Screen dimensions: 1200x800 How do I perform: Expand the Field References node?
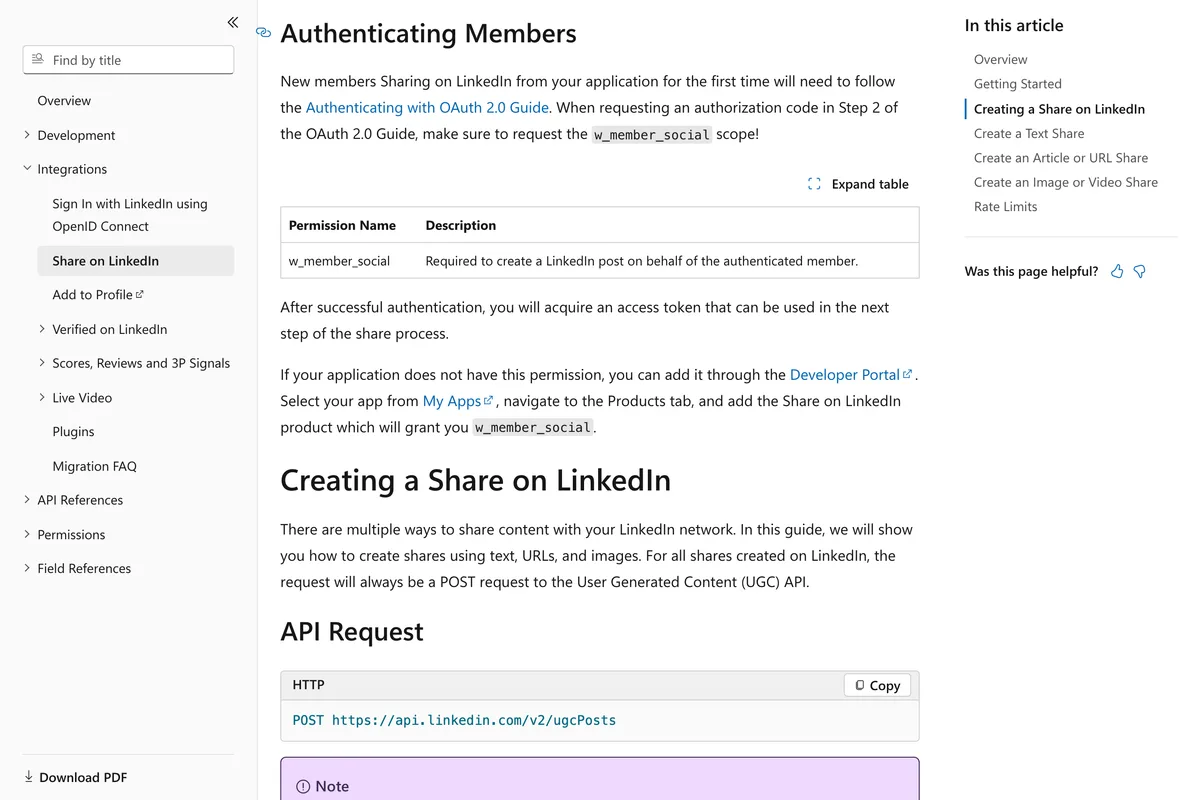coord(27,568)
